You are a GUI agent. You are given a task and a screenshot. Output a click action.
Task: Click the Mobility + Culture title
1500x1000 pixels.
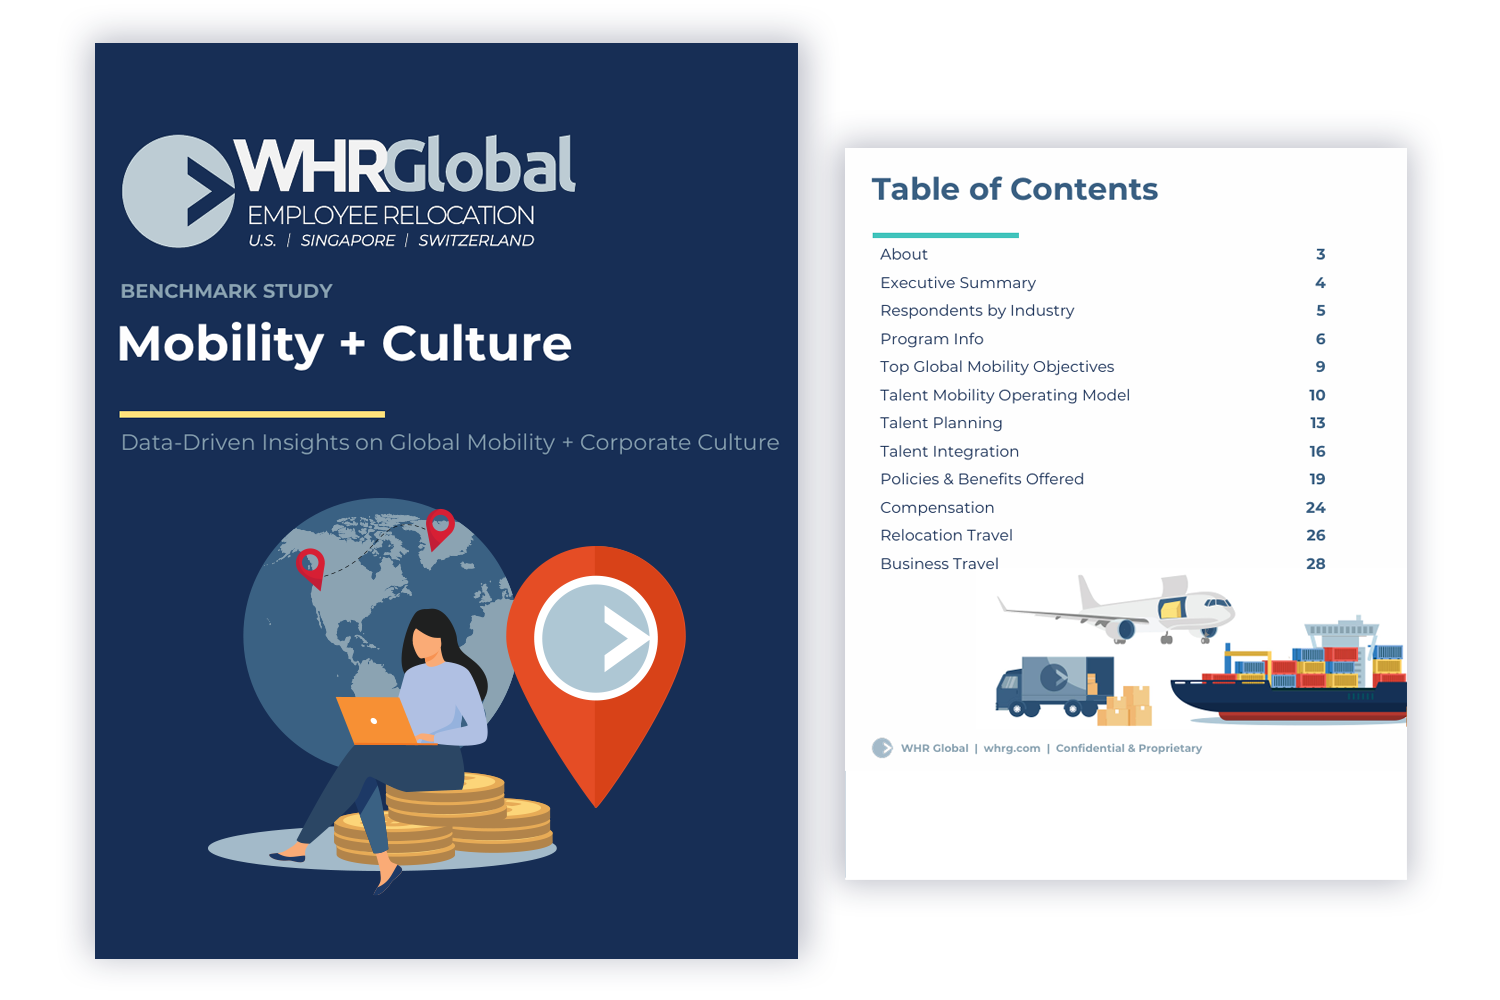pyautogui.click(x=345, y=344)
